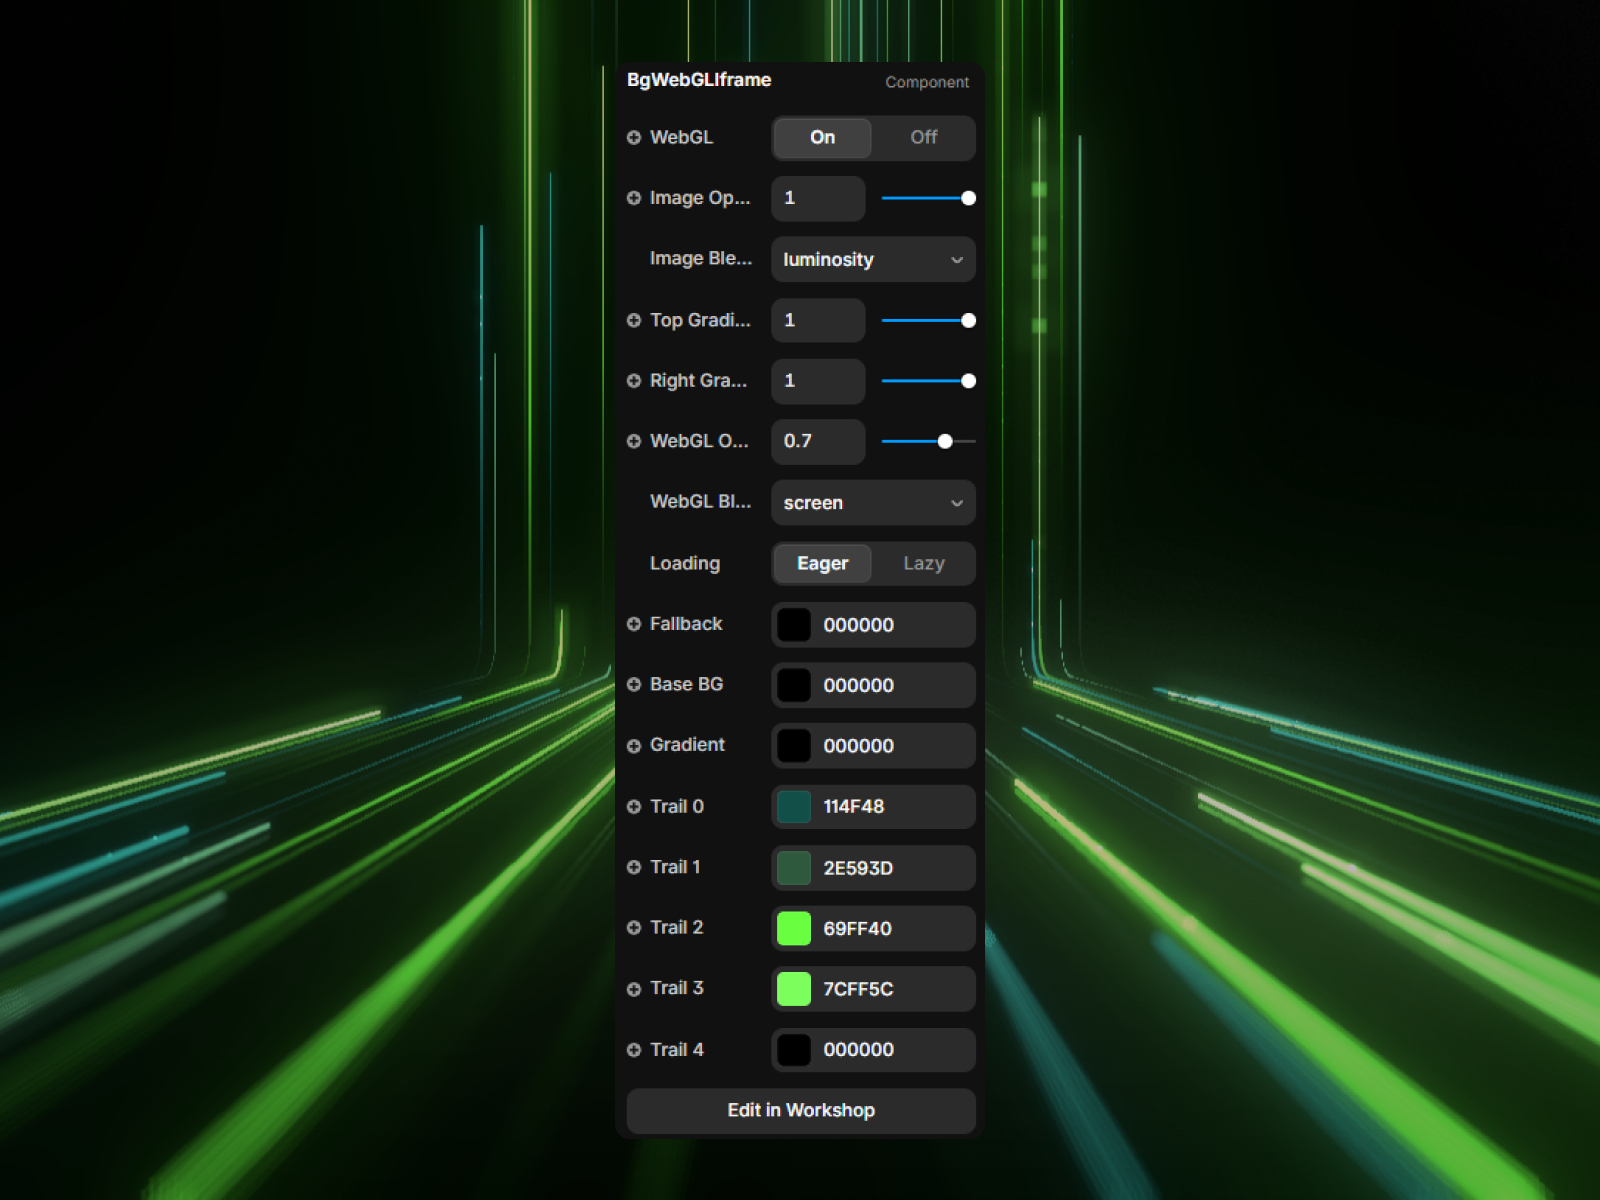Image resolution: width=1600 pixels, height=1200 pixels.
Task: Click the plus icon beside Trail 3
Action: [633, 989]
